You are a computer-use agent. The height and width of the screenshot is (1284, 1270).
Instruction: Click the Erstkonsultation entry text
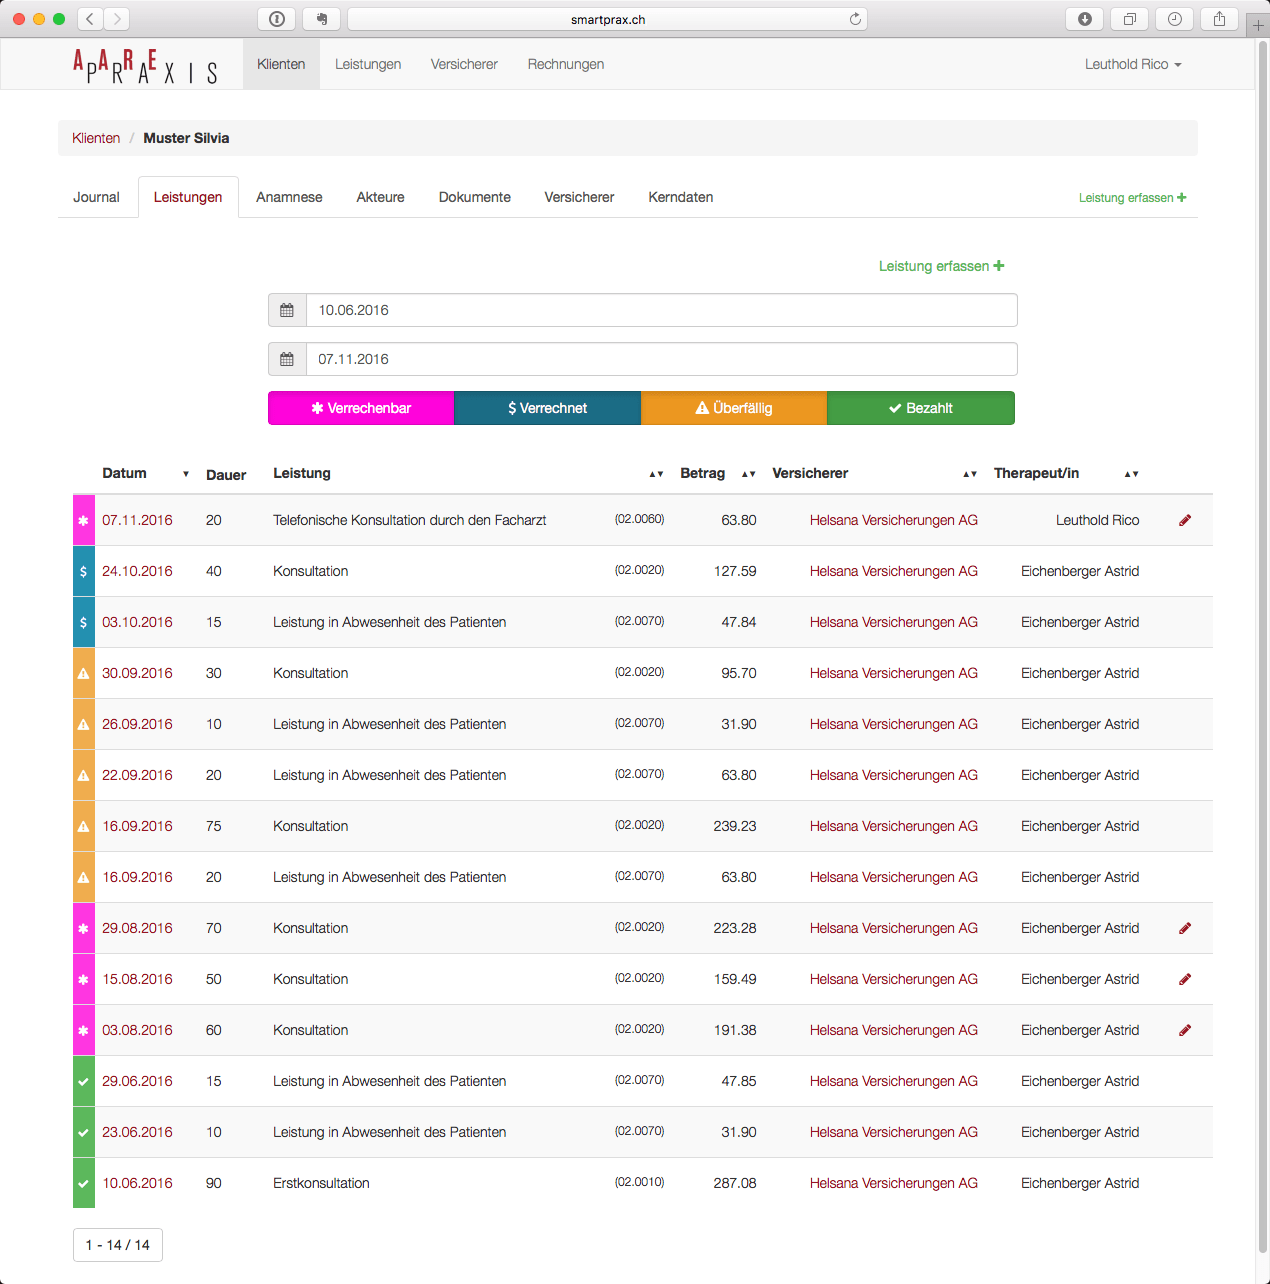pyautogui.click(x=321, y=1183)
